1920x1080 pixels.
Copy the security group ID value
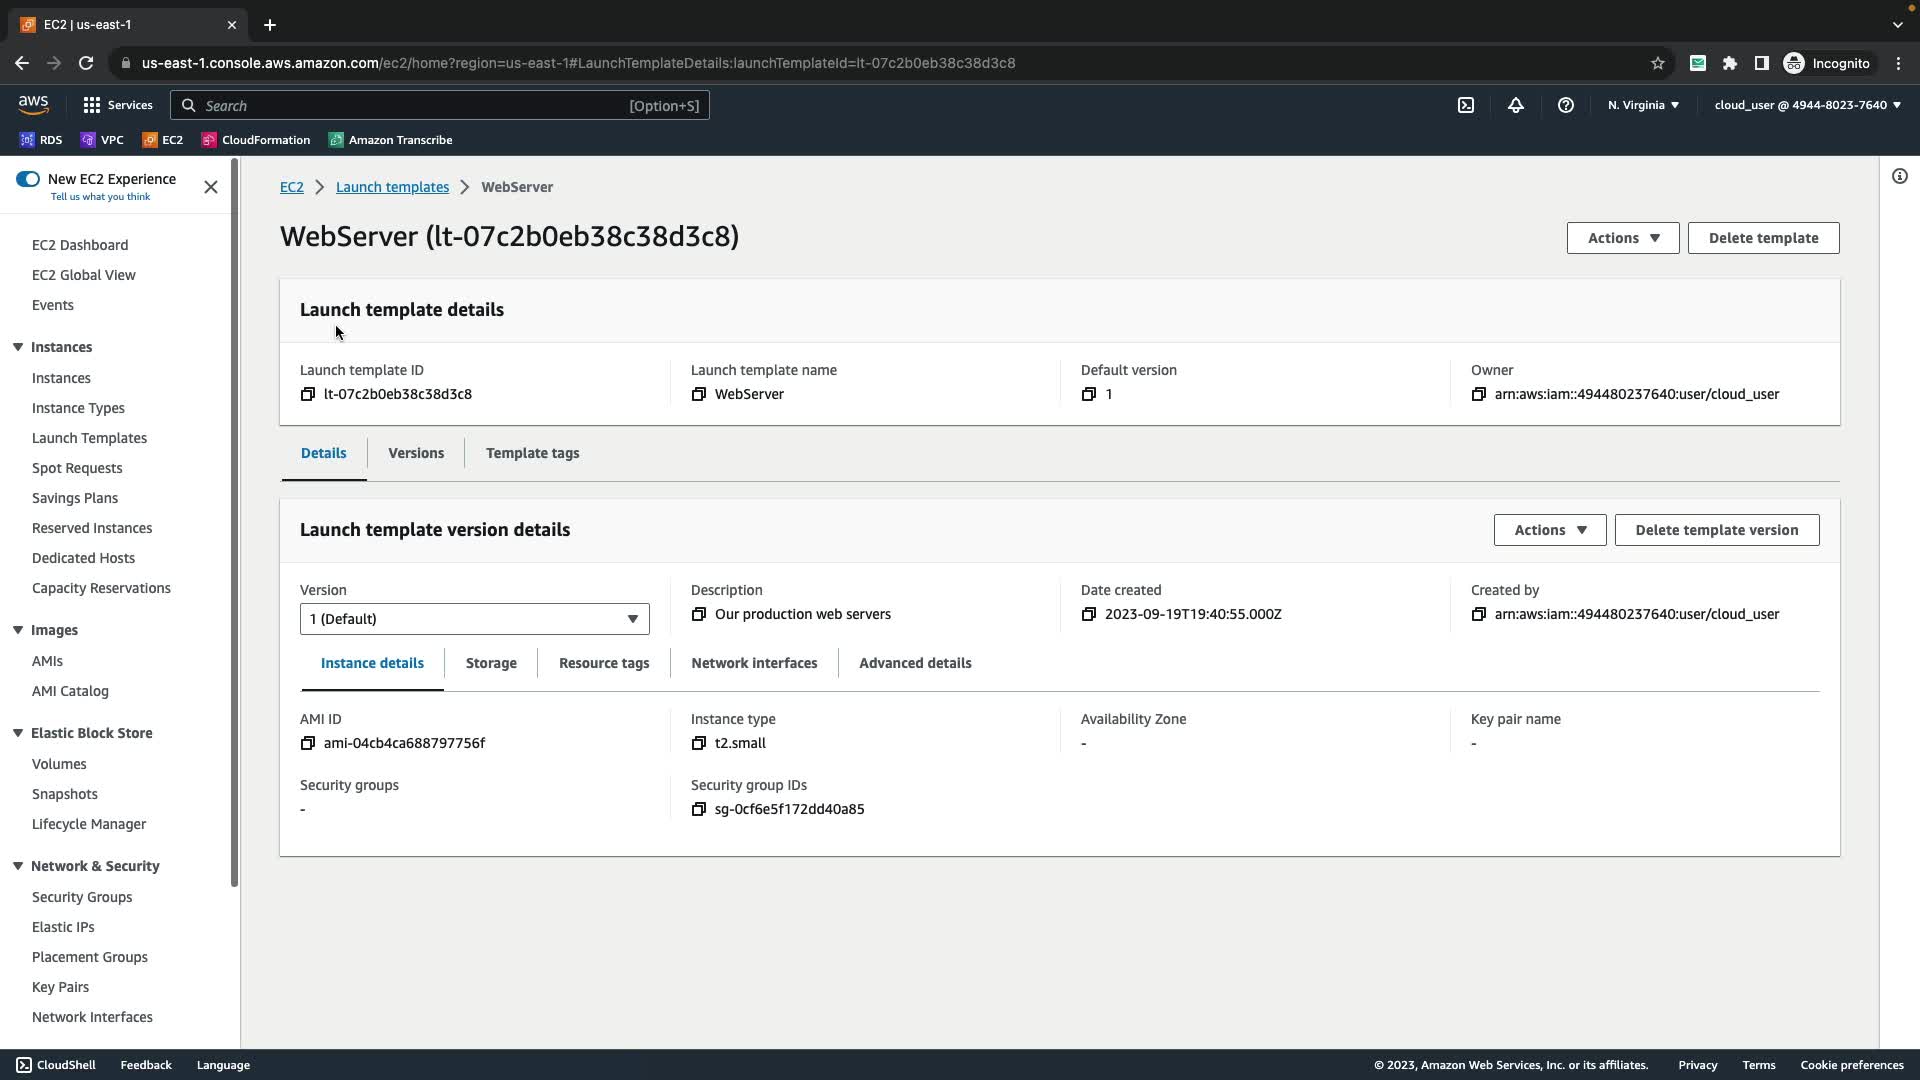(698, 809)
